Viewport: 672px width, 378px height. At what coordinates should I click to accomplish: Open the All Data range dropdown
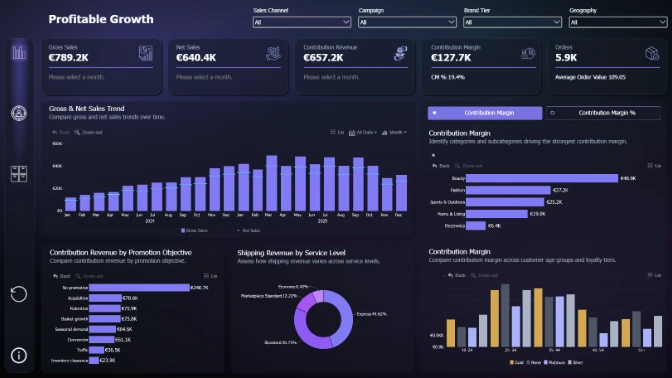coord(363,132)
